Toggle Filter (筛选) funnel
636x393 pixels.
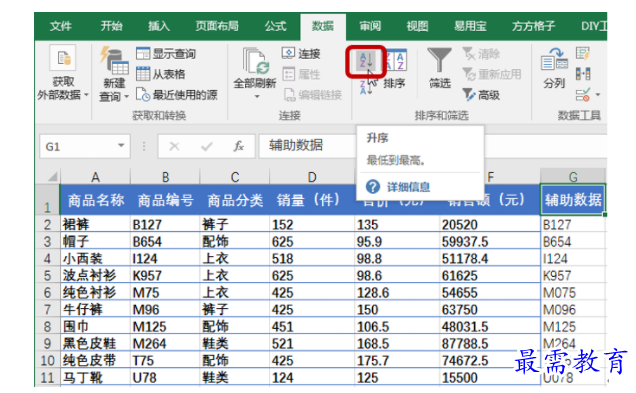(x=440, y=67)
